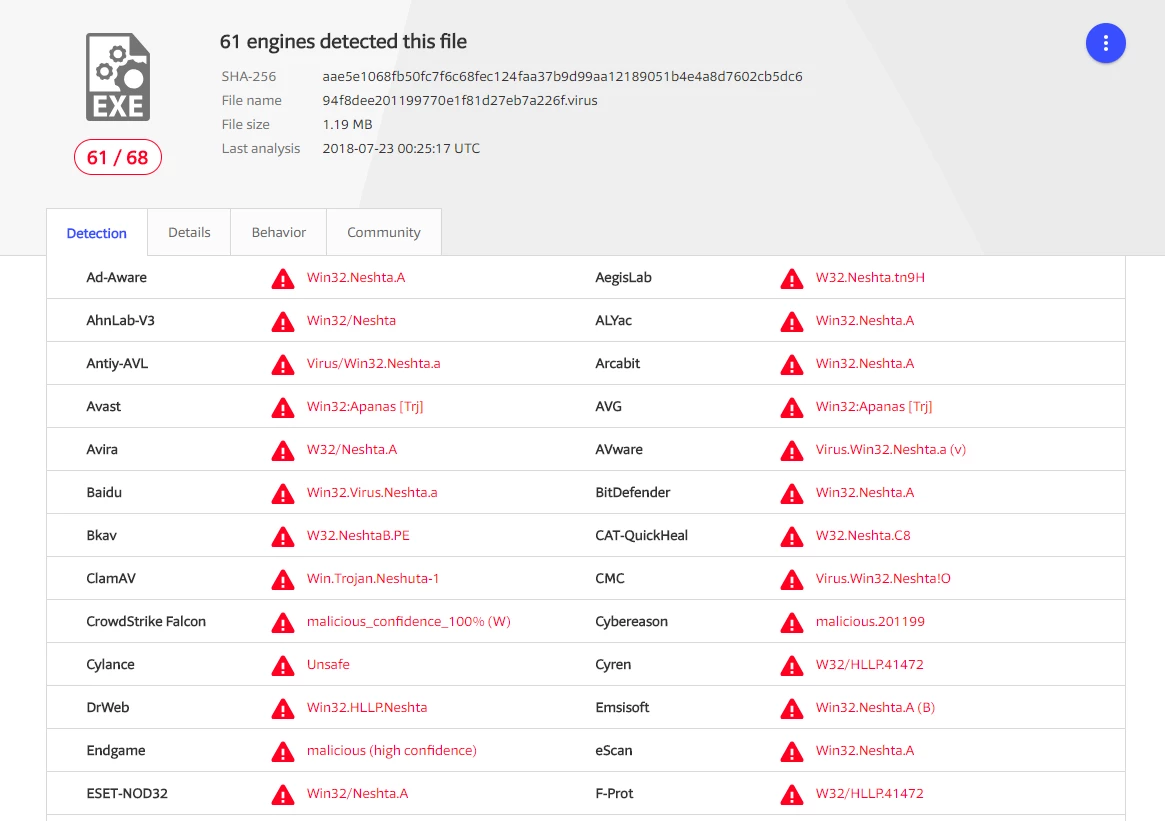This screenshot has height=821, width=1165.
Task: Click the warning icon in CrowdStrike Falcon row
Action: click(282, 623)
